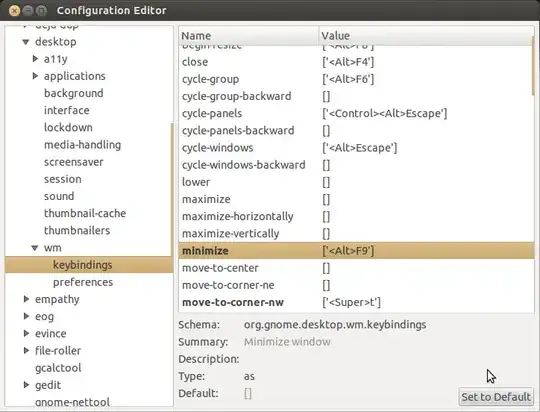Click the Name column header
The height and width of the screenshot is (412, 540).
pyautogui.click(x=249, y=36)
